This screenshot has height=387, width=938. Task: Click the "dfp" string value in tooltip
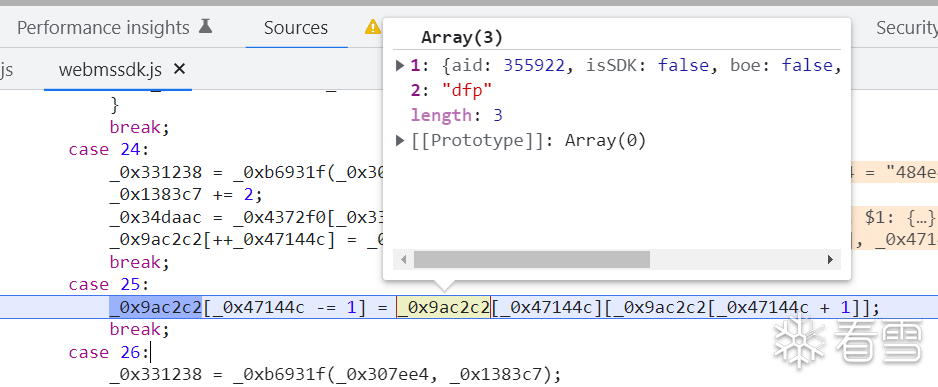click(x=467, y=90)
